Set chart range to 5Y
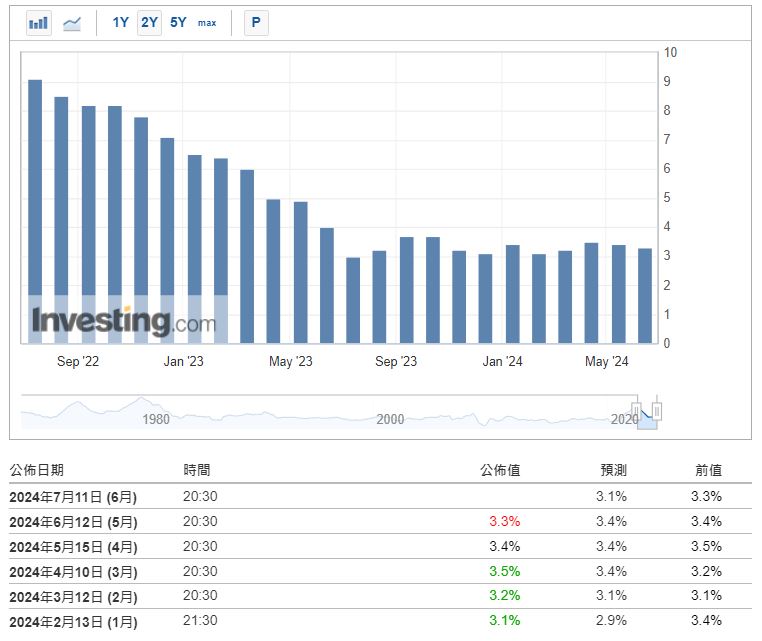Screen dimensions: 762x641 178,22
